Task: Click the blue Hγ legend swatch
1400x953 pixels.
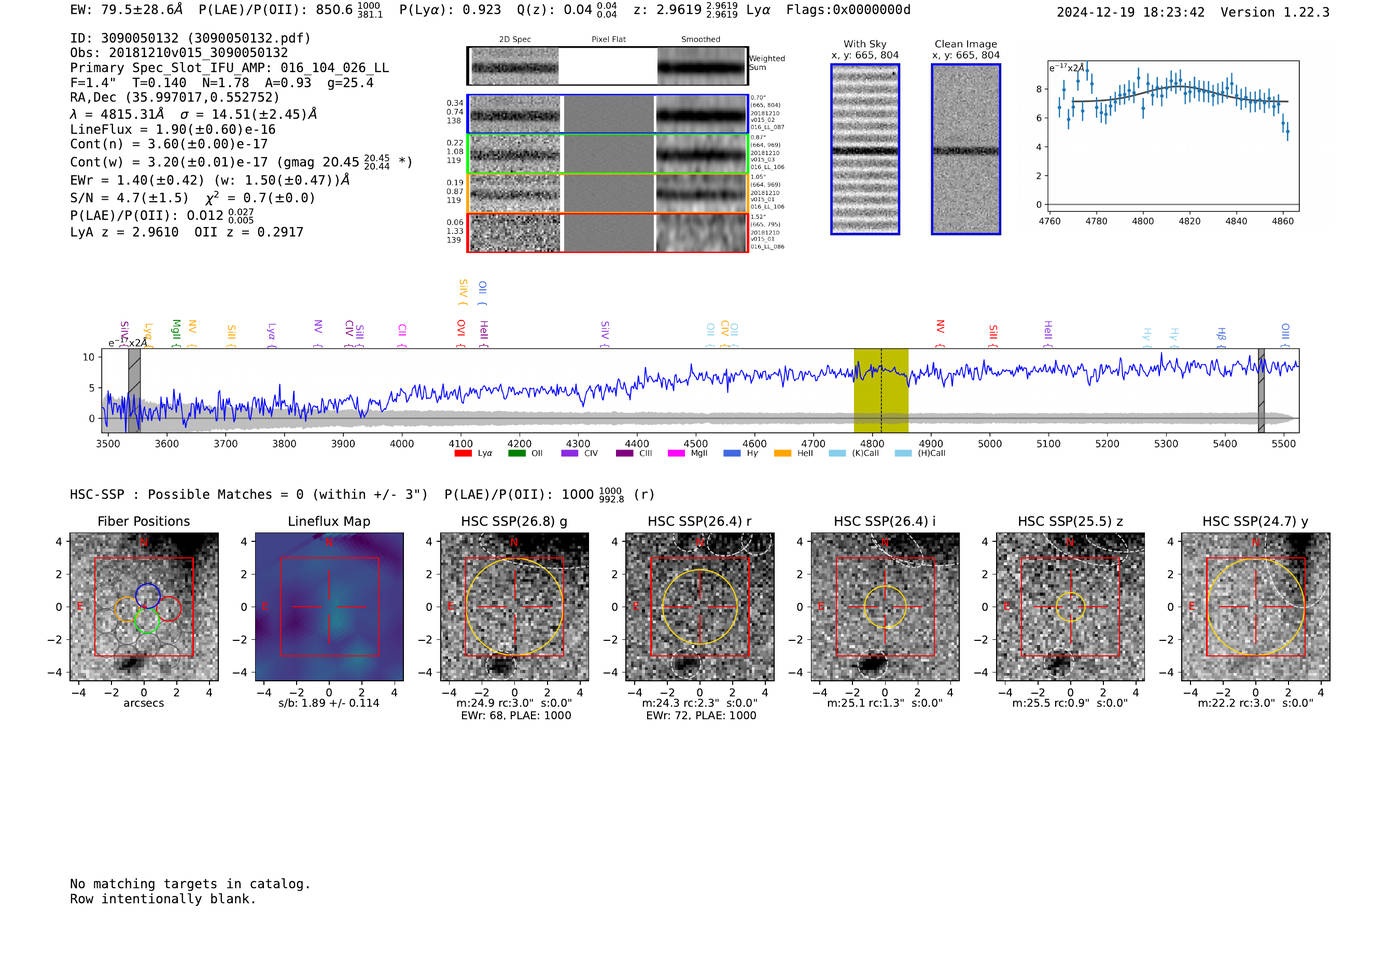Action: coord(732,453)
